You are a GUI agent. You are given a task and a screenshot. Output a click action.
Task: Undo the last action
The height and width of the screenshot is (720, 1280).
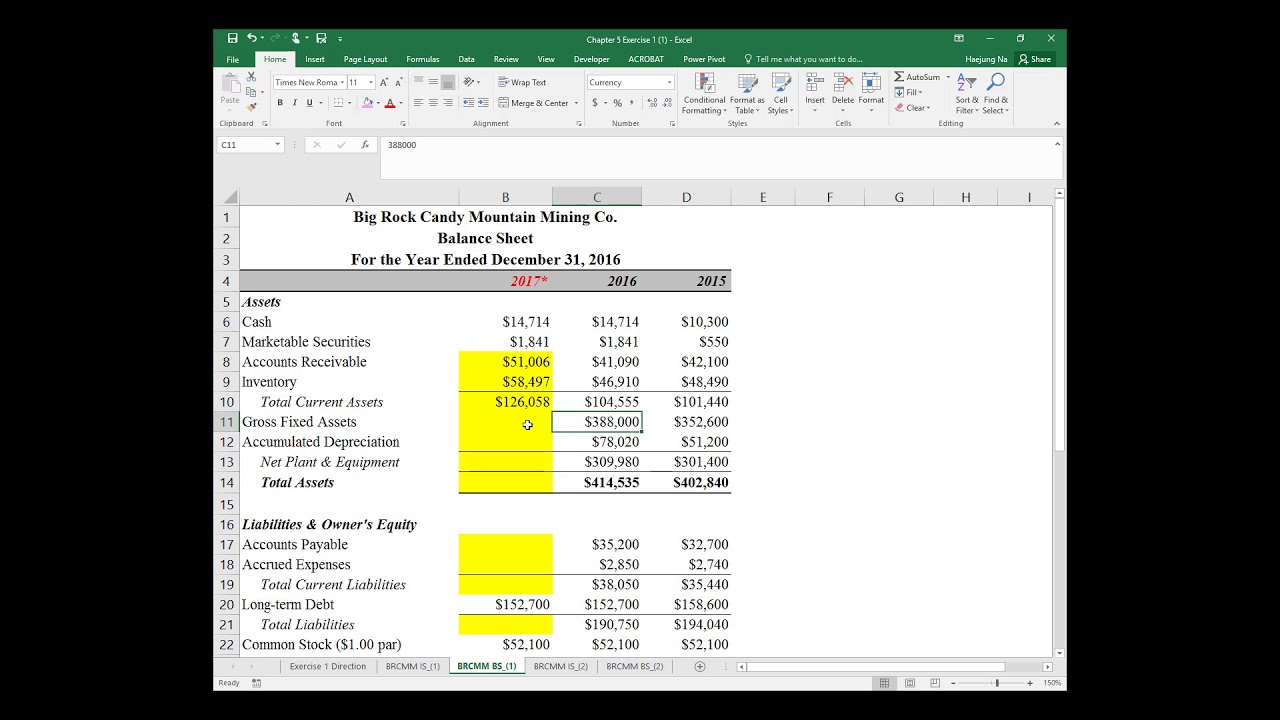(251, 38)
